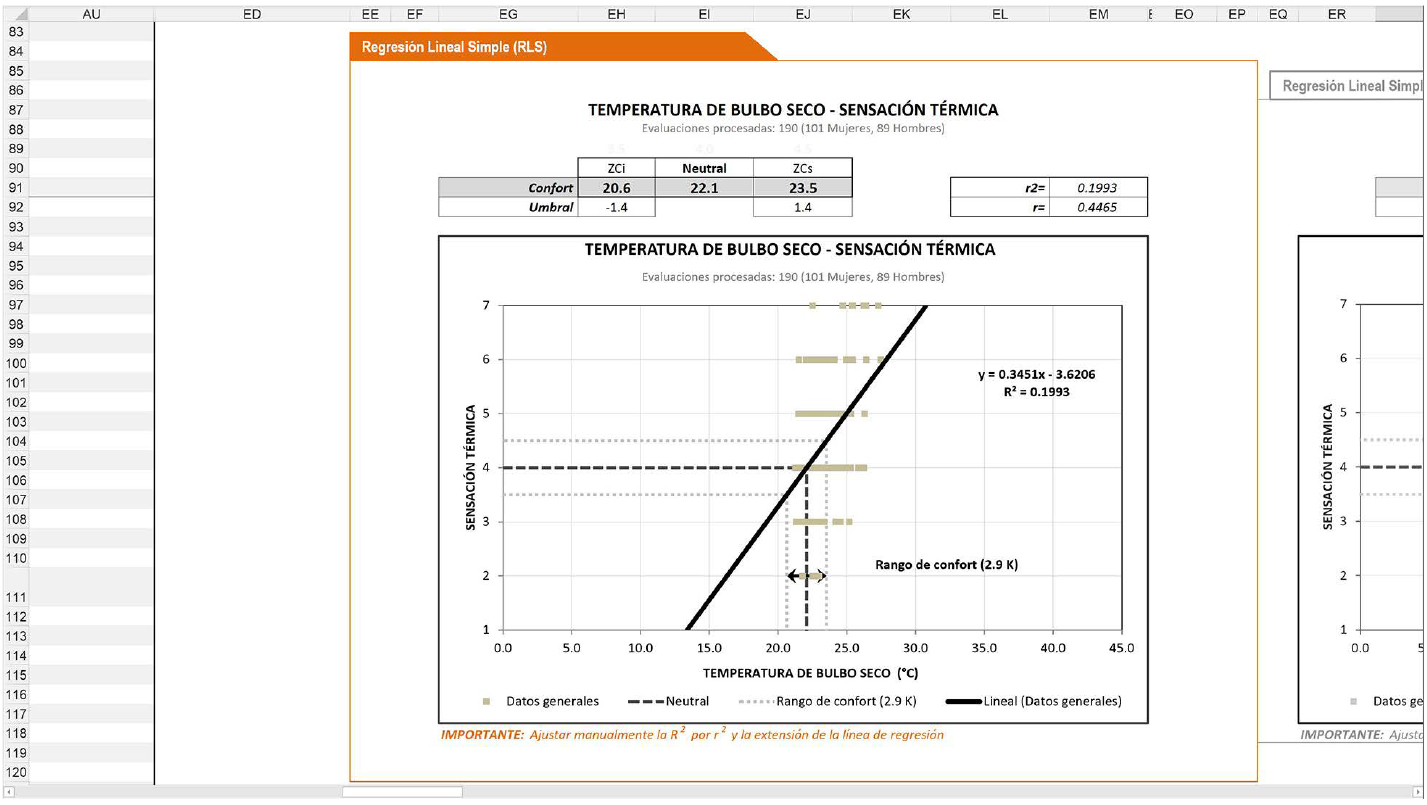Screen dimensions: 1427x805
Task: Click the Umbral label cell
Action: (x=508, y=207)
